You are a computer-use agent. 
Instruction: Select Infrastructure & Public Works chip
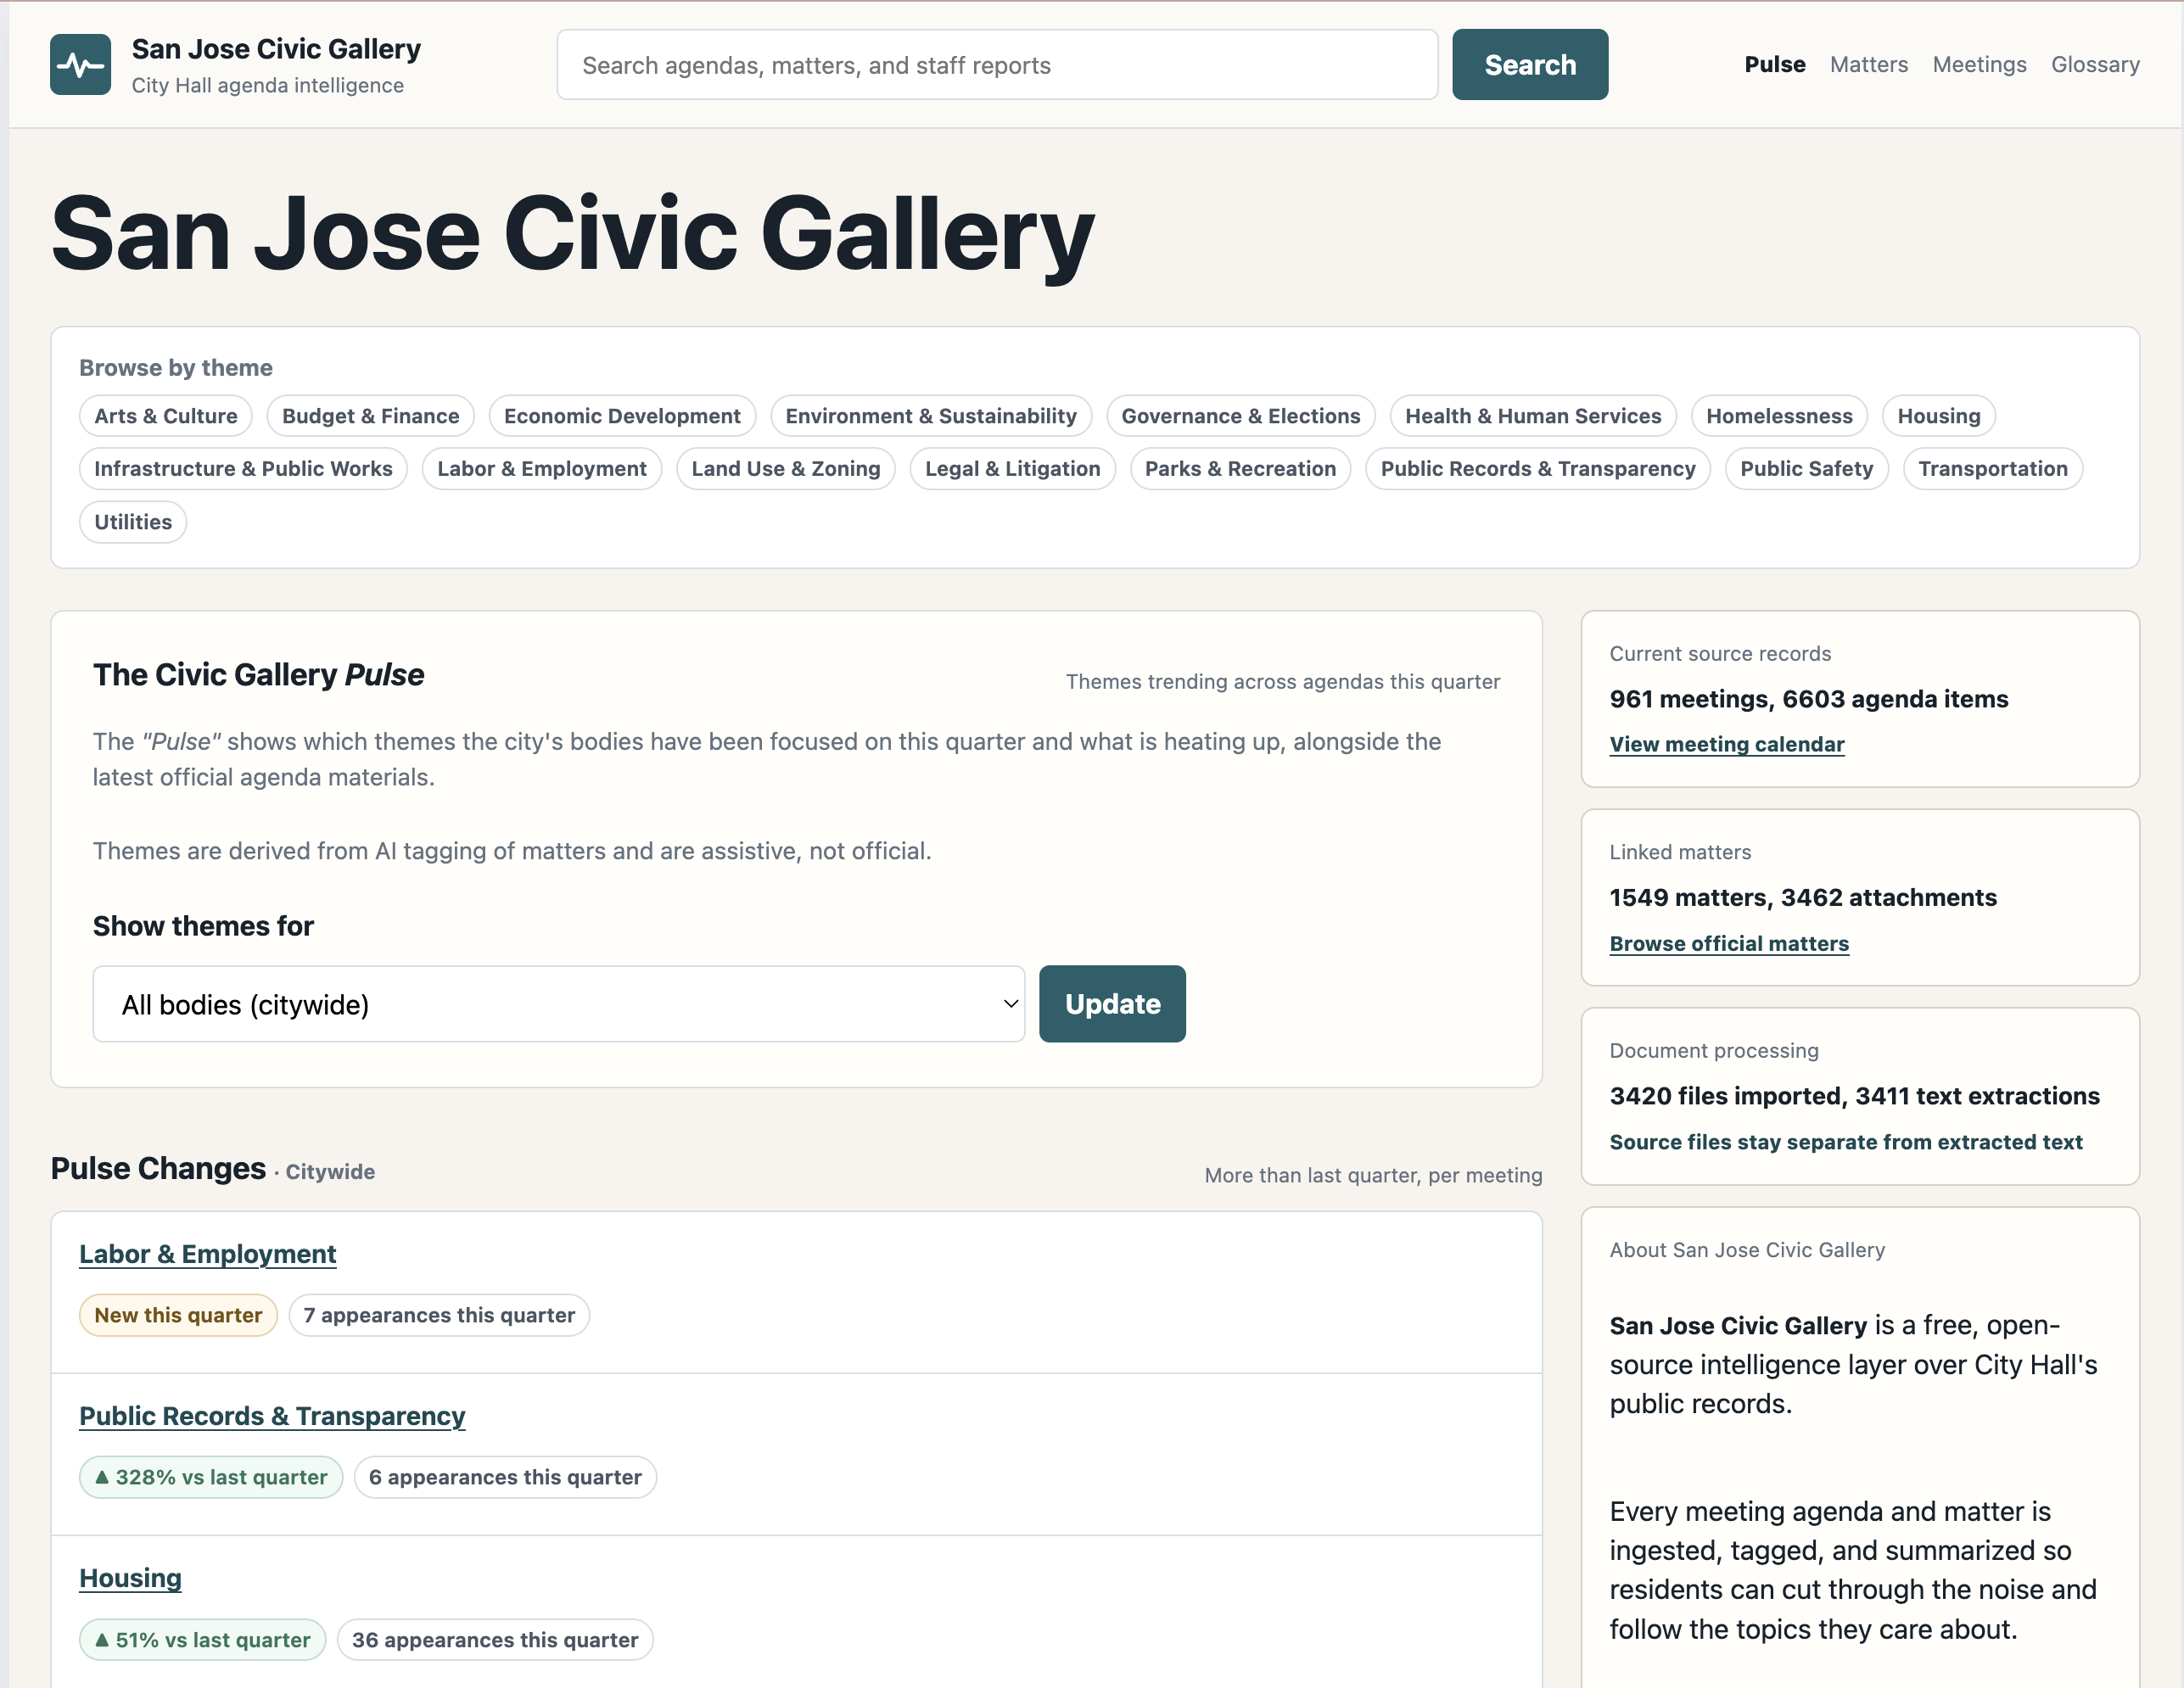243,469
